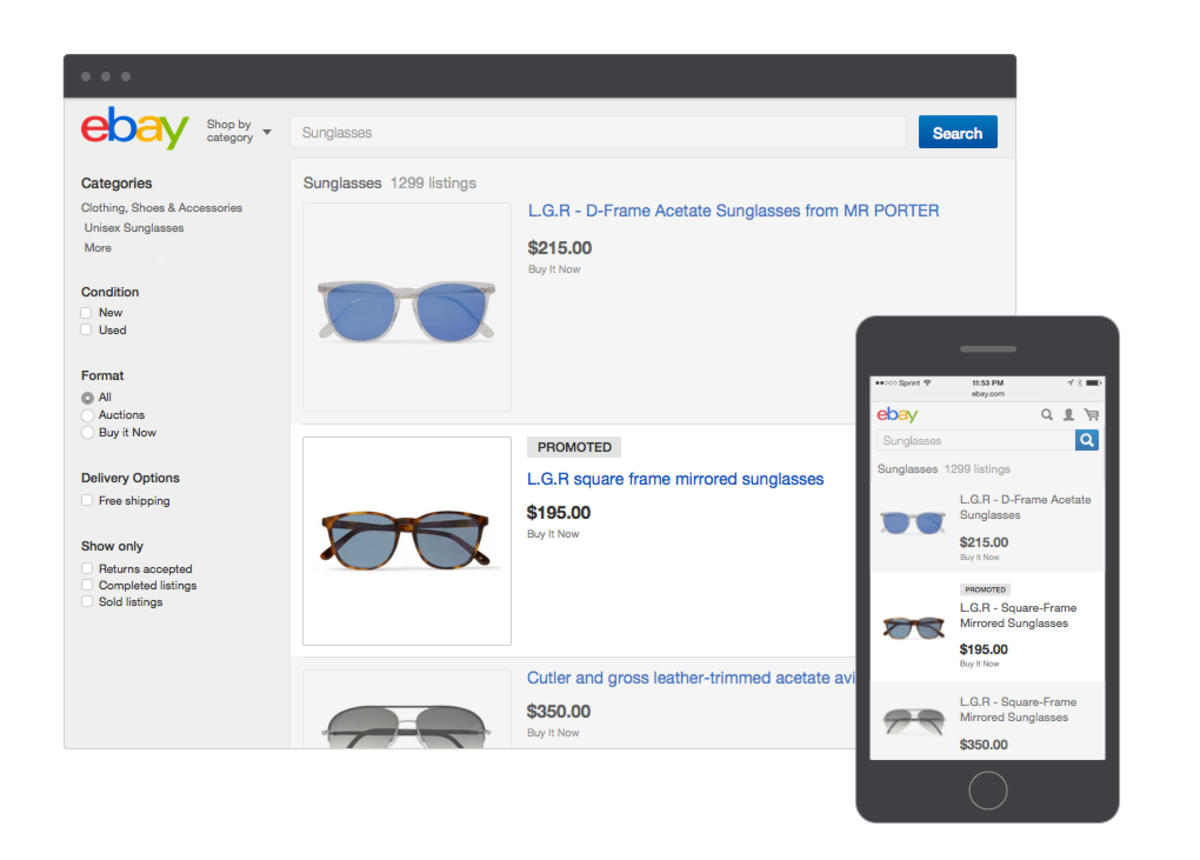The height and width of the screenshot is (860, 1200).
Task: Click the Show only heading
Action: [112, 546]
